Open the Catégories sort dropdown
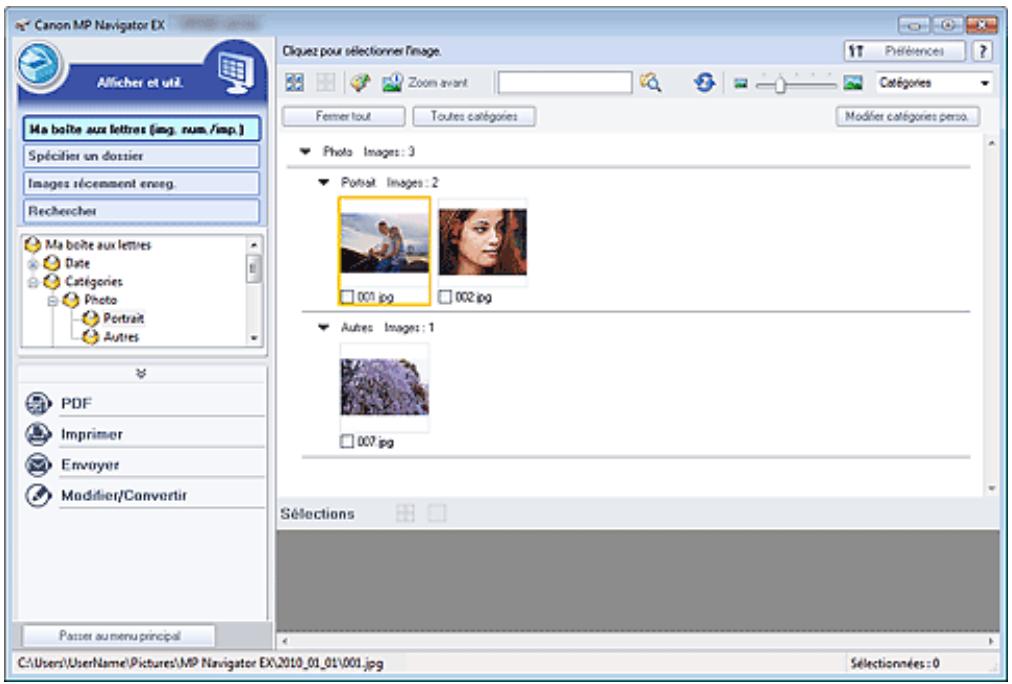The height and width of the screenshot is (684, 1012). coord(934,83)
